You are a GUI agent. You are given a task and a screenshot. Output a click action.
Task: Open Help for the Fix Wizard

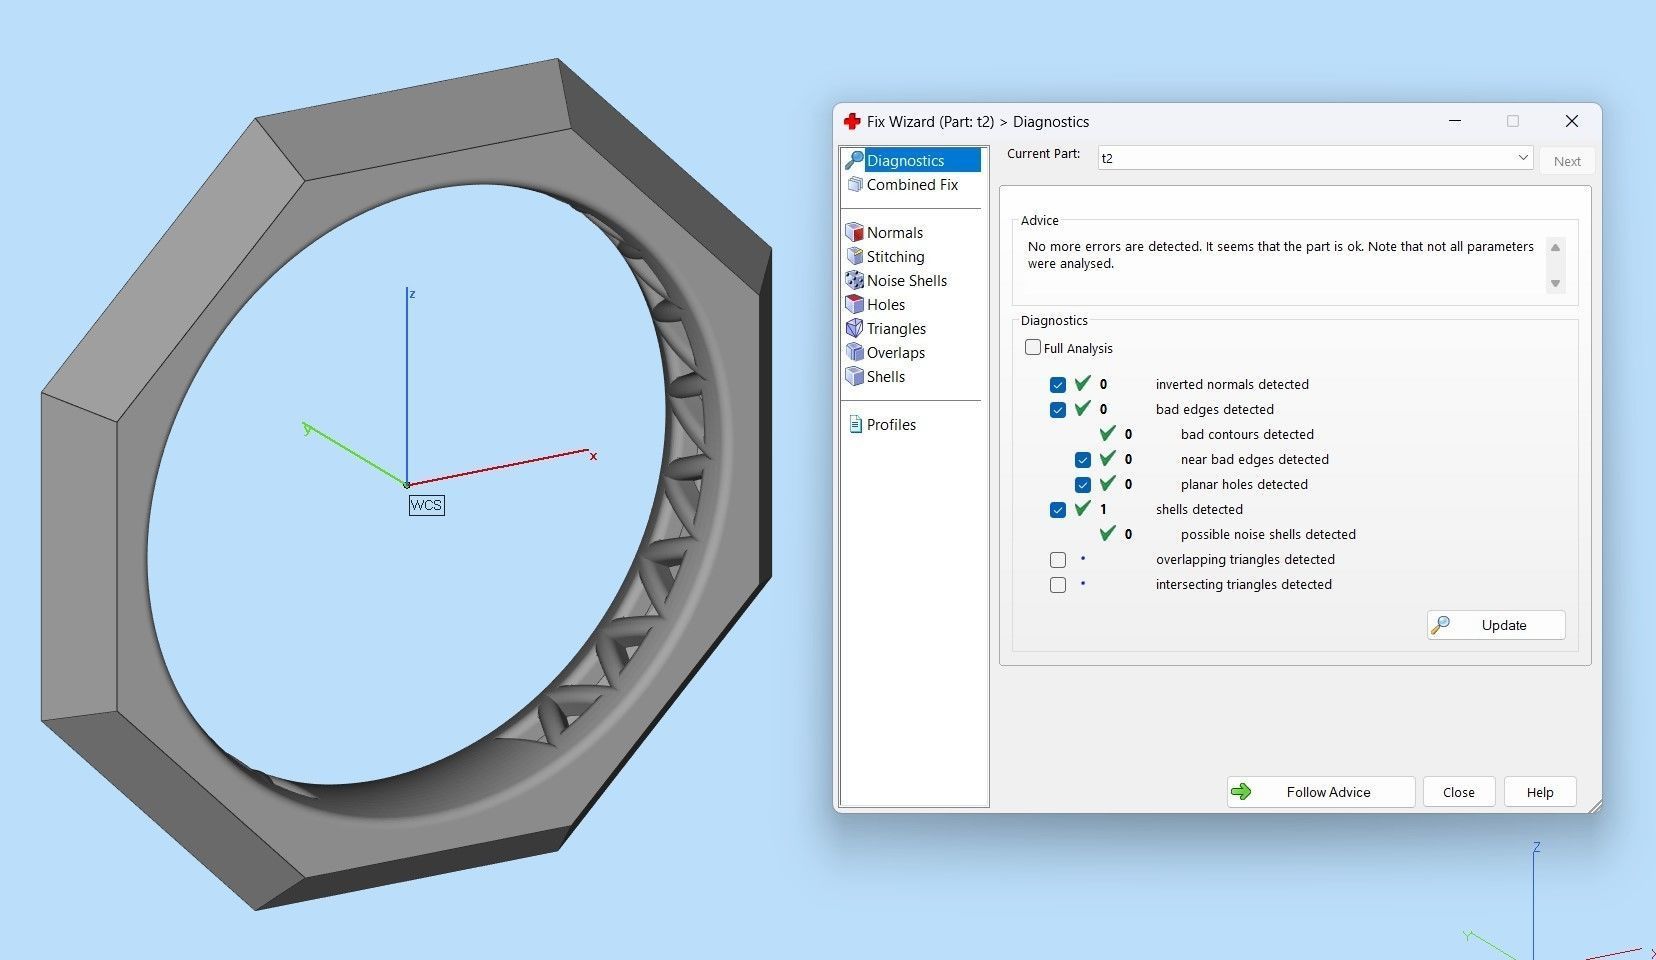pyautogui.click(x=1540, y=792)
